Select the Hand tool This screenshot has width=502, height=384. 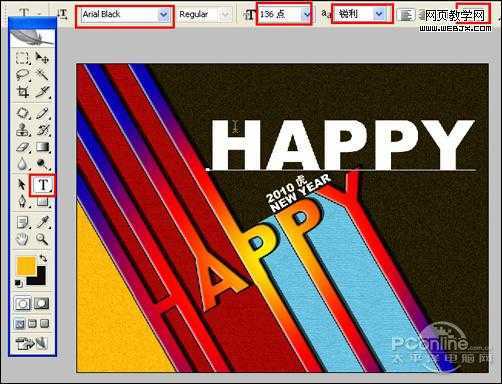[x=22, y=239]
